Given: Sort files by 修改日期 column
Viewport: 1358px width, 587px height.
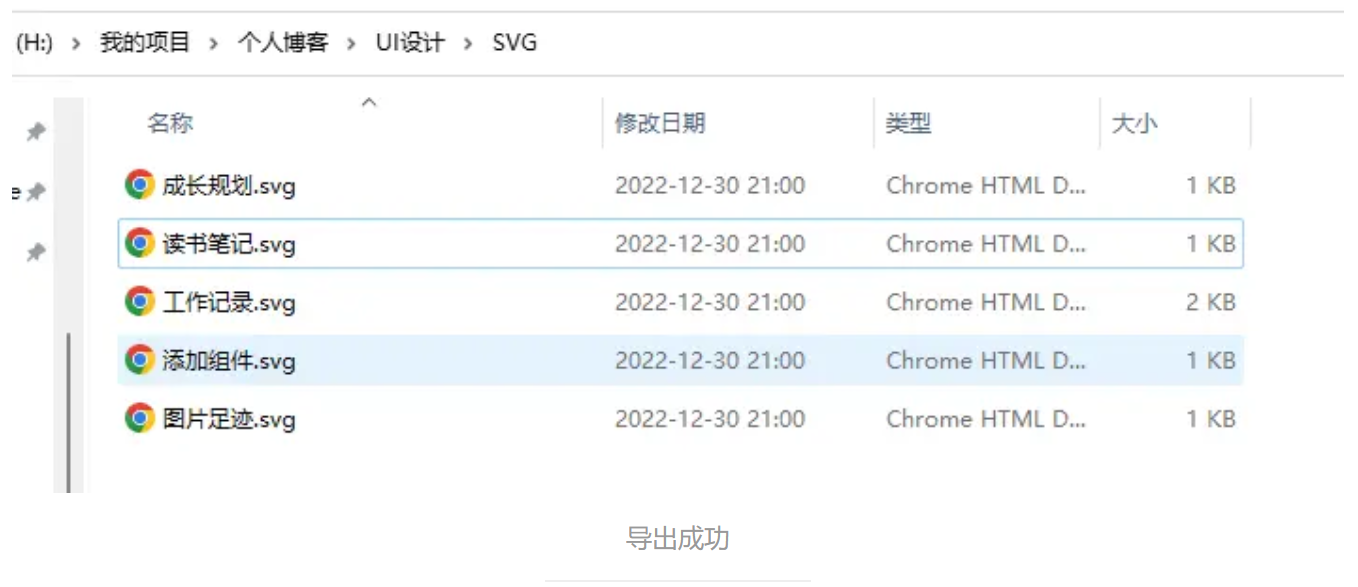Looking at the screenshot, I should point(660,123).
